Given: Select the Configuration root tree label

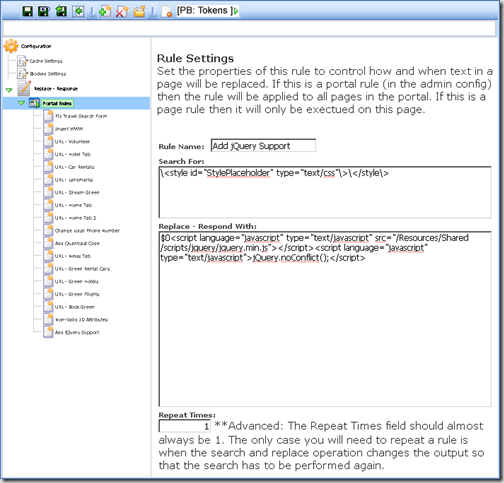Looking at the screenshot, I should pos(36,46).
